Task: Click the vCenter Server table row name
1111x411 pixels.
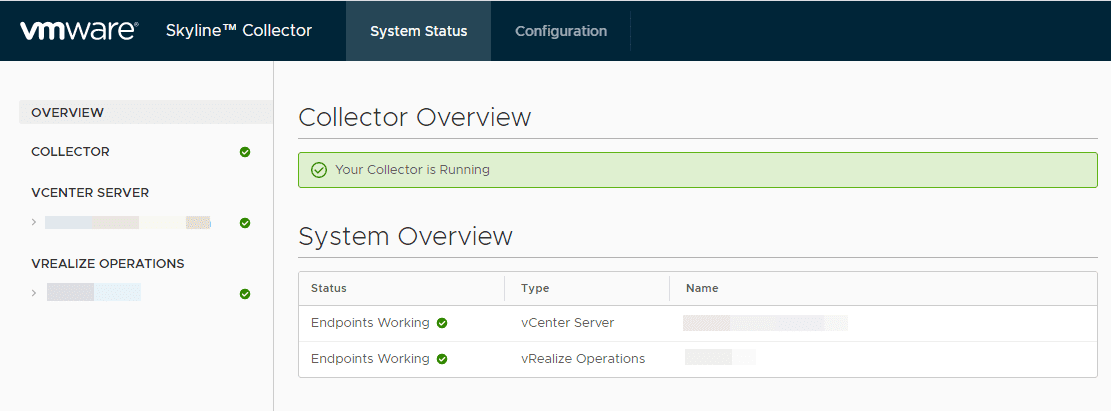Action: pyautogui.click(x=765, y=323)
